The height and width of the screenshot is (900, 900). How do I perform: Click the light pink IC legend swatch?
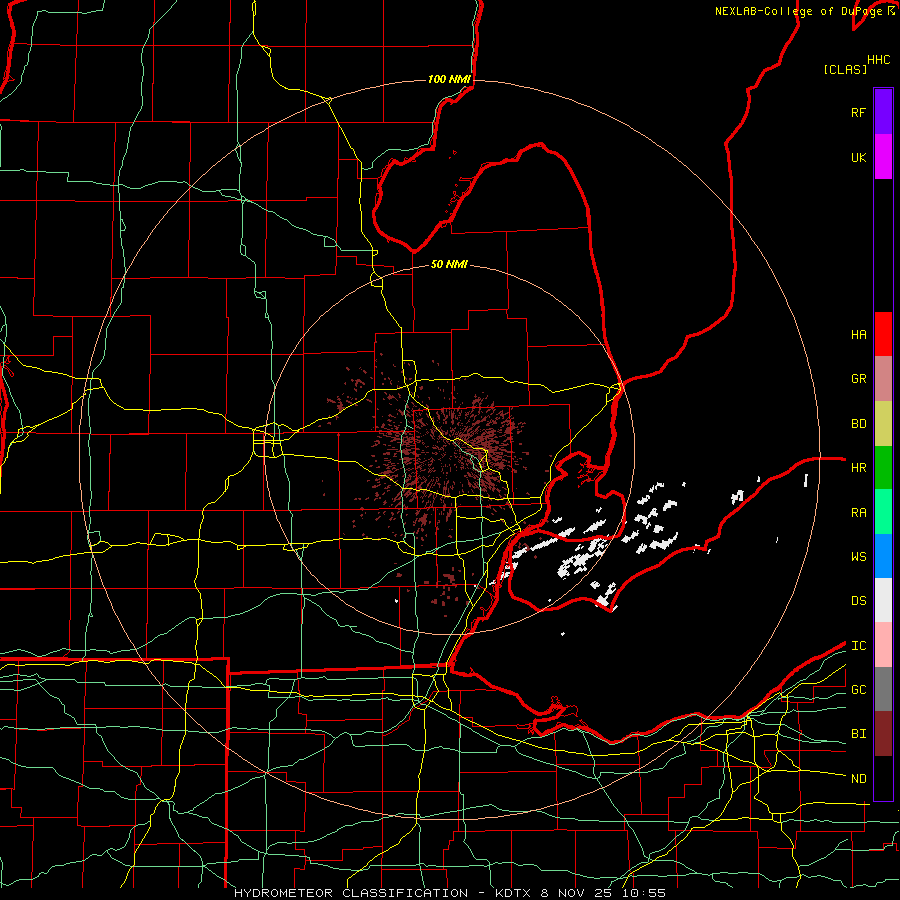pos(883,645)
